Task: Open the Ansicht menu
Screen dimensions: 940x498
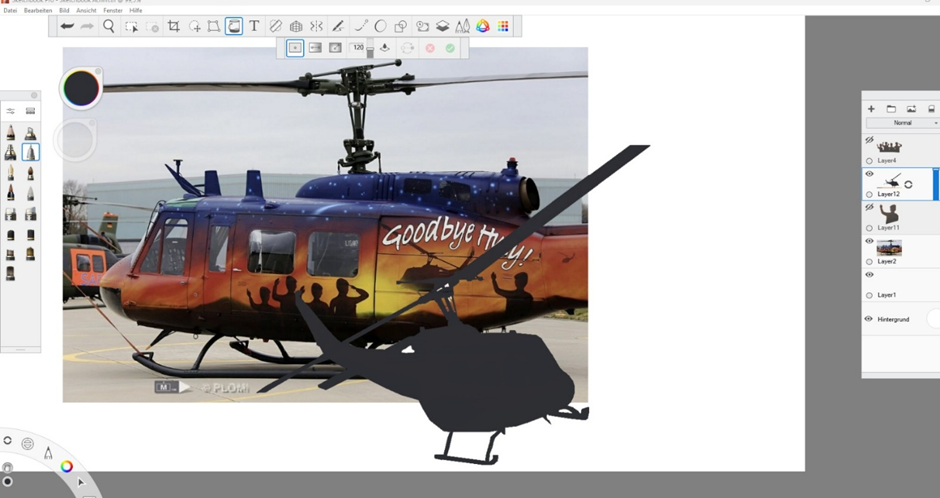Action: [86, 10]
